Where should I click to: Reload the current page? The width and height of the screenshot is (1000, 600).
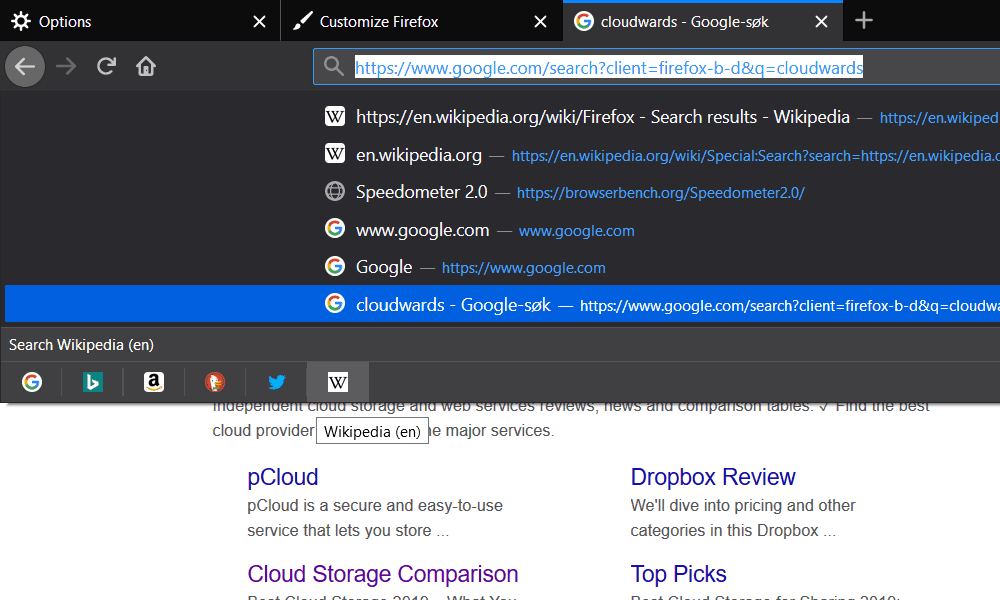106,66
